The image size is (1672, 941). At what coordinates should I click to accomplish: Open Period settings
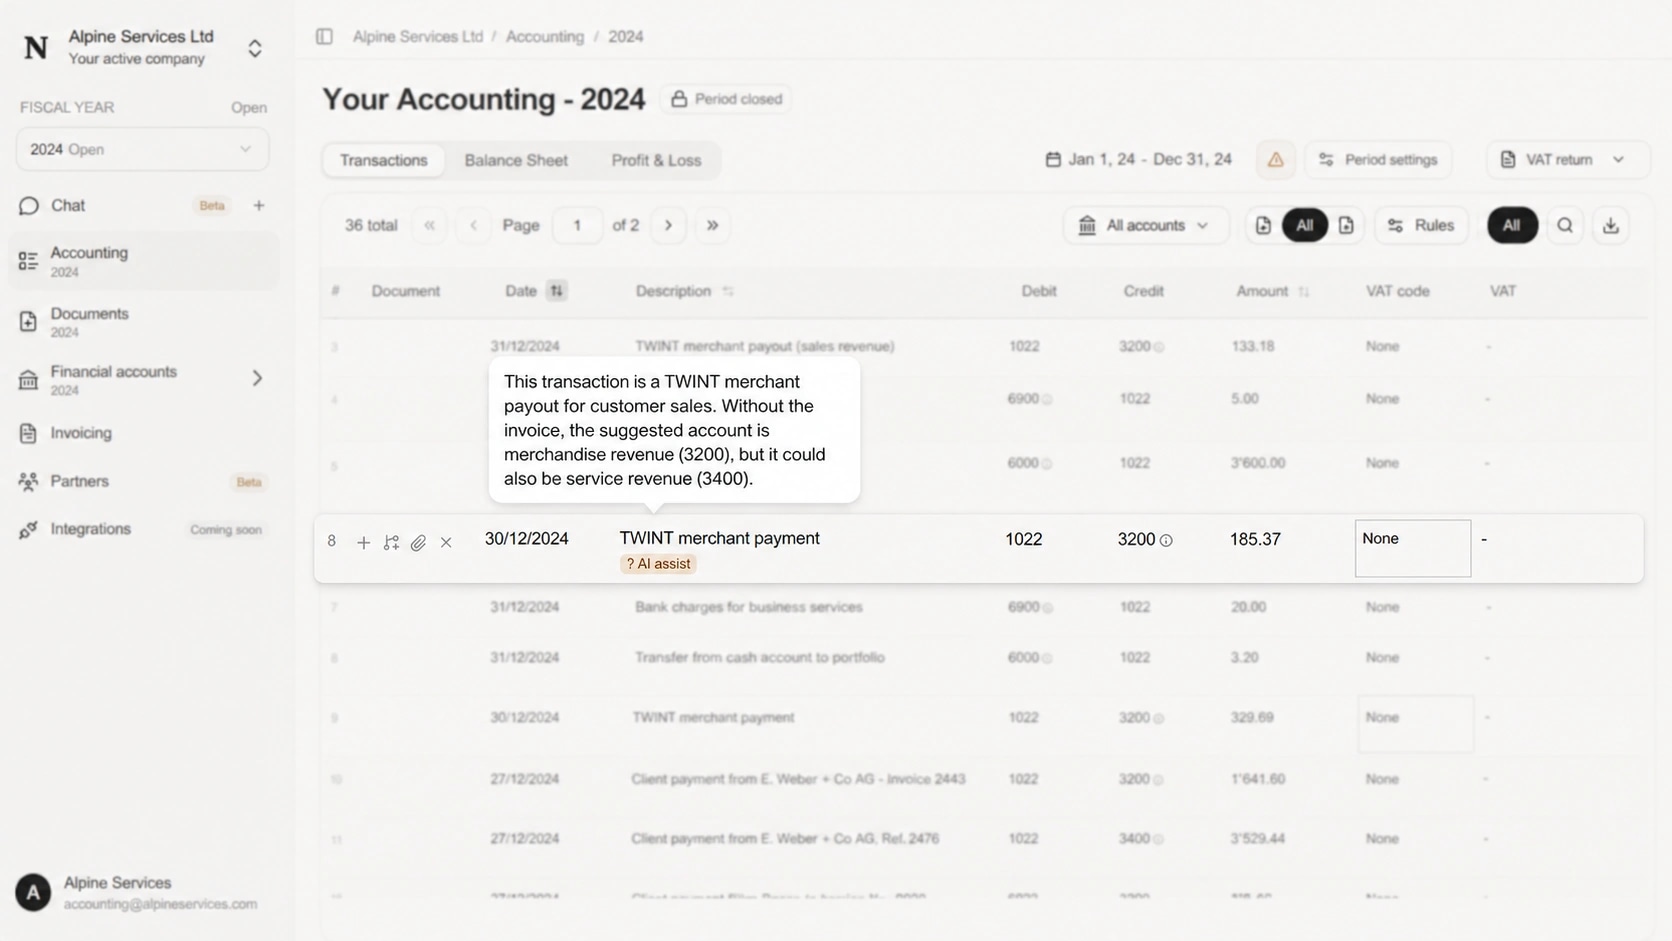coord(1378,160)
